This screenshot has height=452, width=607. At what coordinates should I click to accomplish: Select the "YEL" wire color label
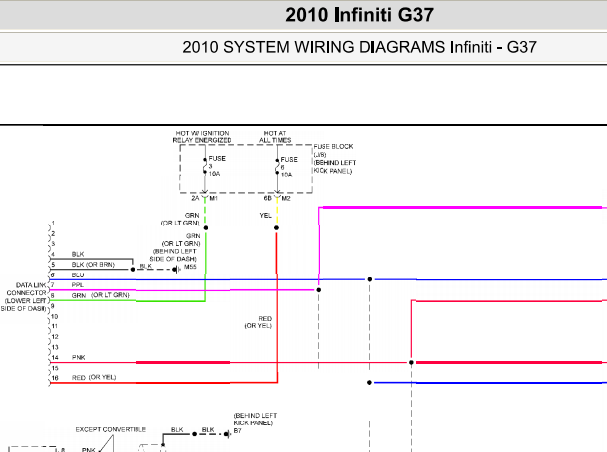266,216
